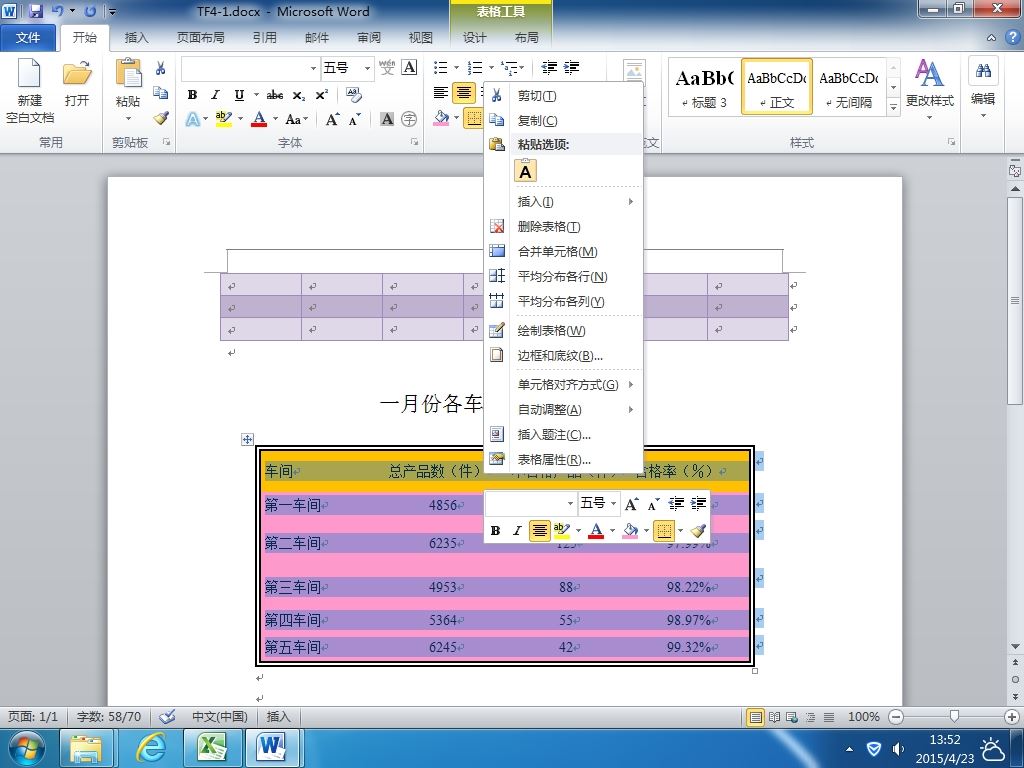Click the format painter on the floating mini toolbar
The width and height of the screenshot is (1024, 768).
[698, 530]
